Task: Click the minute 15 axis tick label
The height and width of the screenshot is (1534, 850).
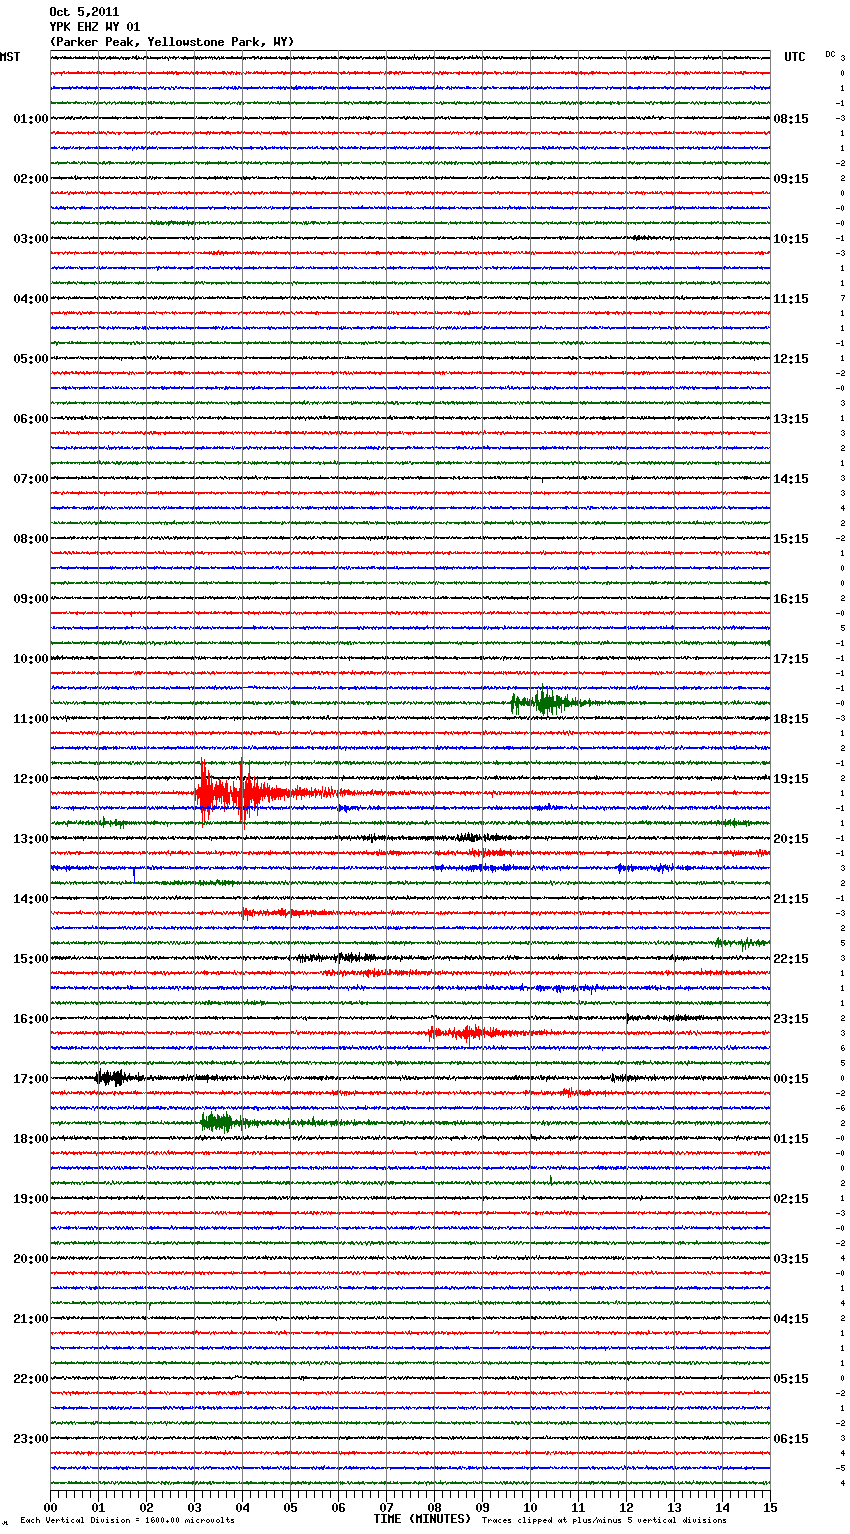Action: click(x=770, y=1507)
